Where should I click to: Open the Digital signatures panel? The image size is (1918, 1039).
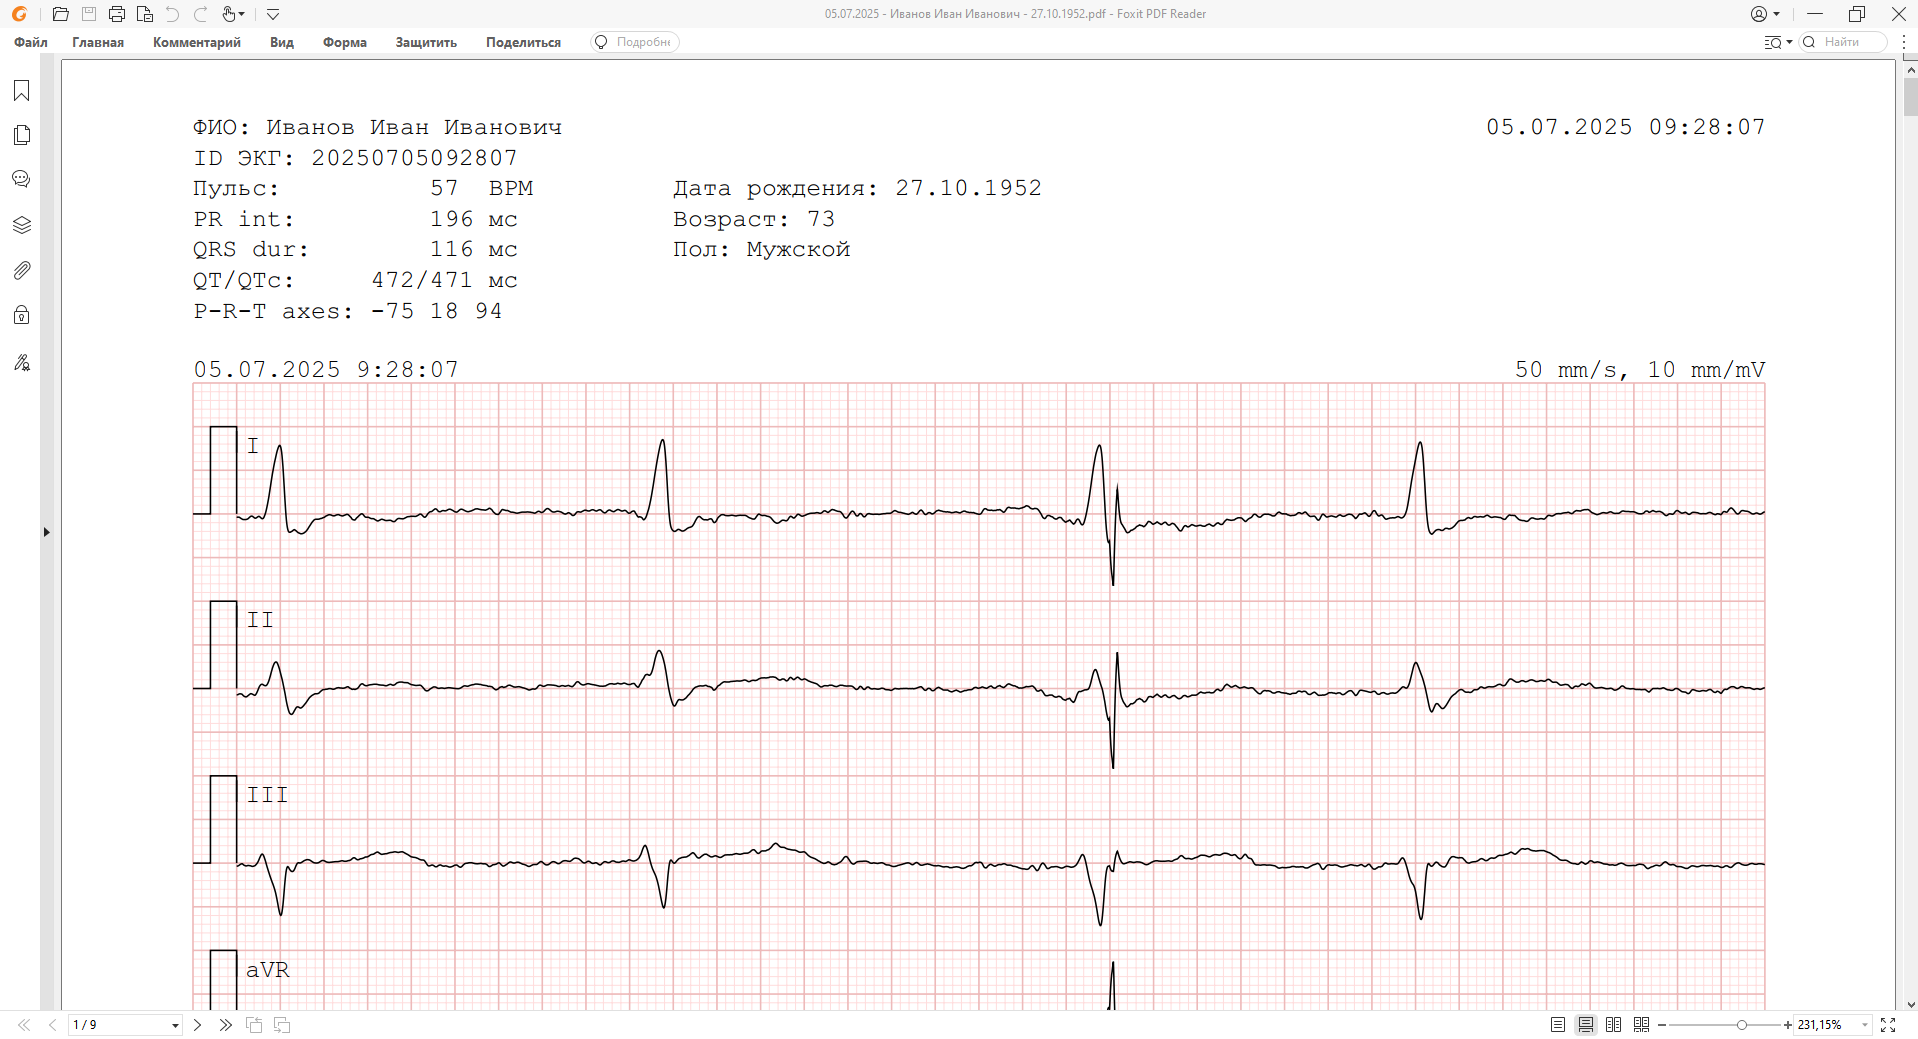(21, 362)
